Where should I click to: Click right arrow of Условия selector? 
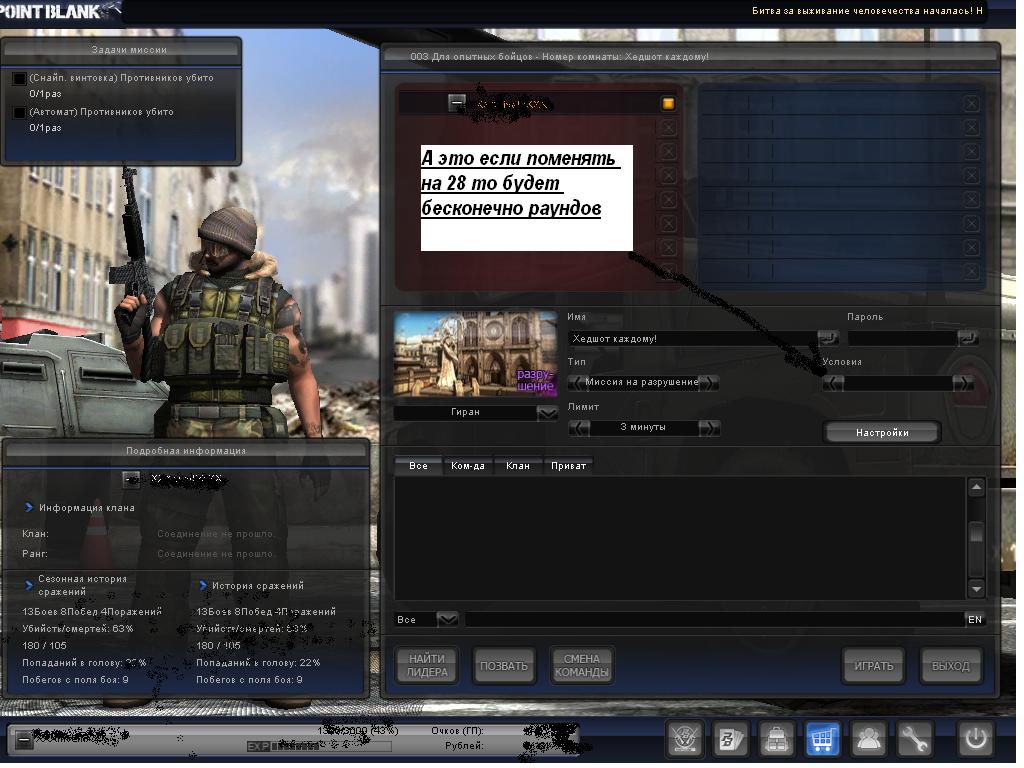(963, 383)
